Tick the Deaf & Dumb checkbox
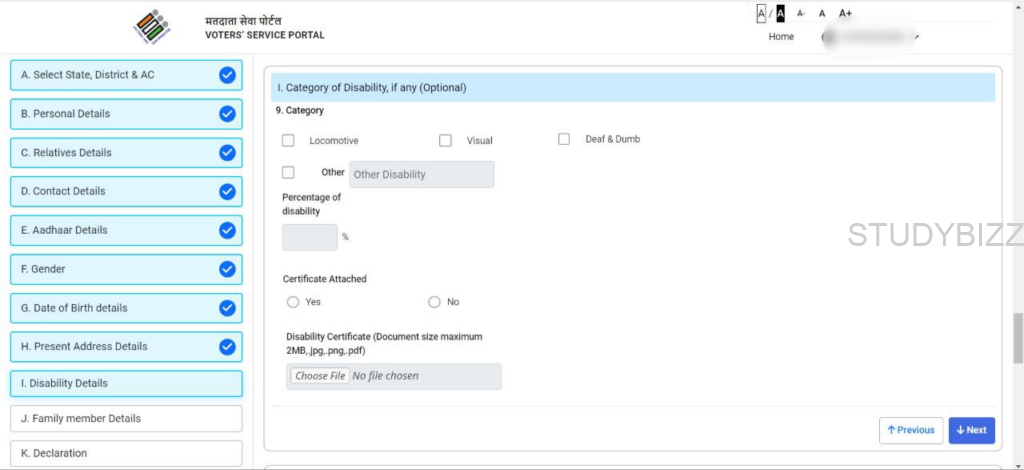Screen dimensions: 1024x470 pos(564,139)
